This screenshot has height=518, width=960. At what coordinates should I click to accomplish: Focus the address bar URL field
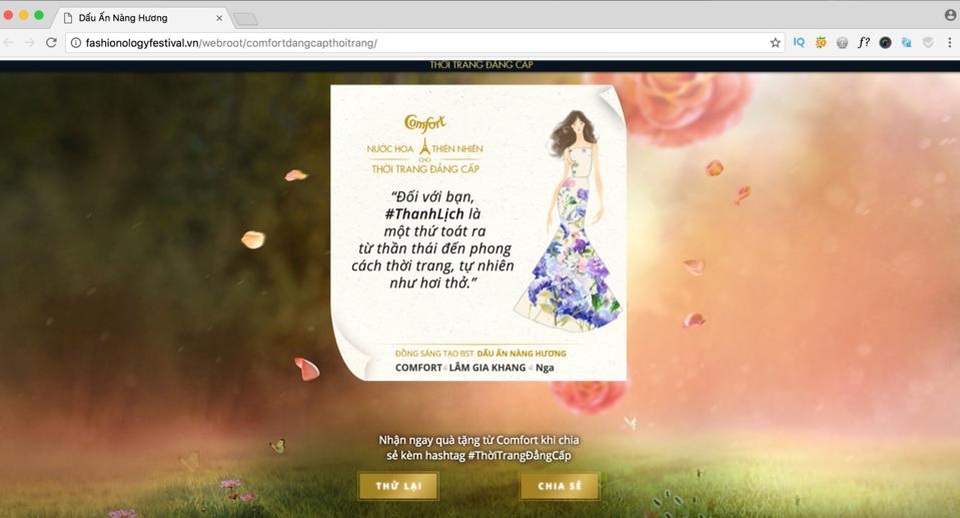[422, 43]
